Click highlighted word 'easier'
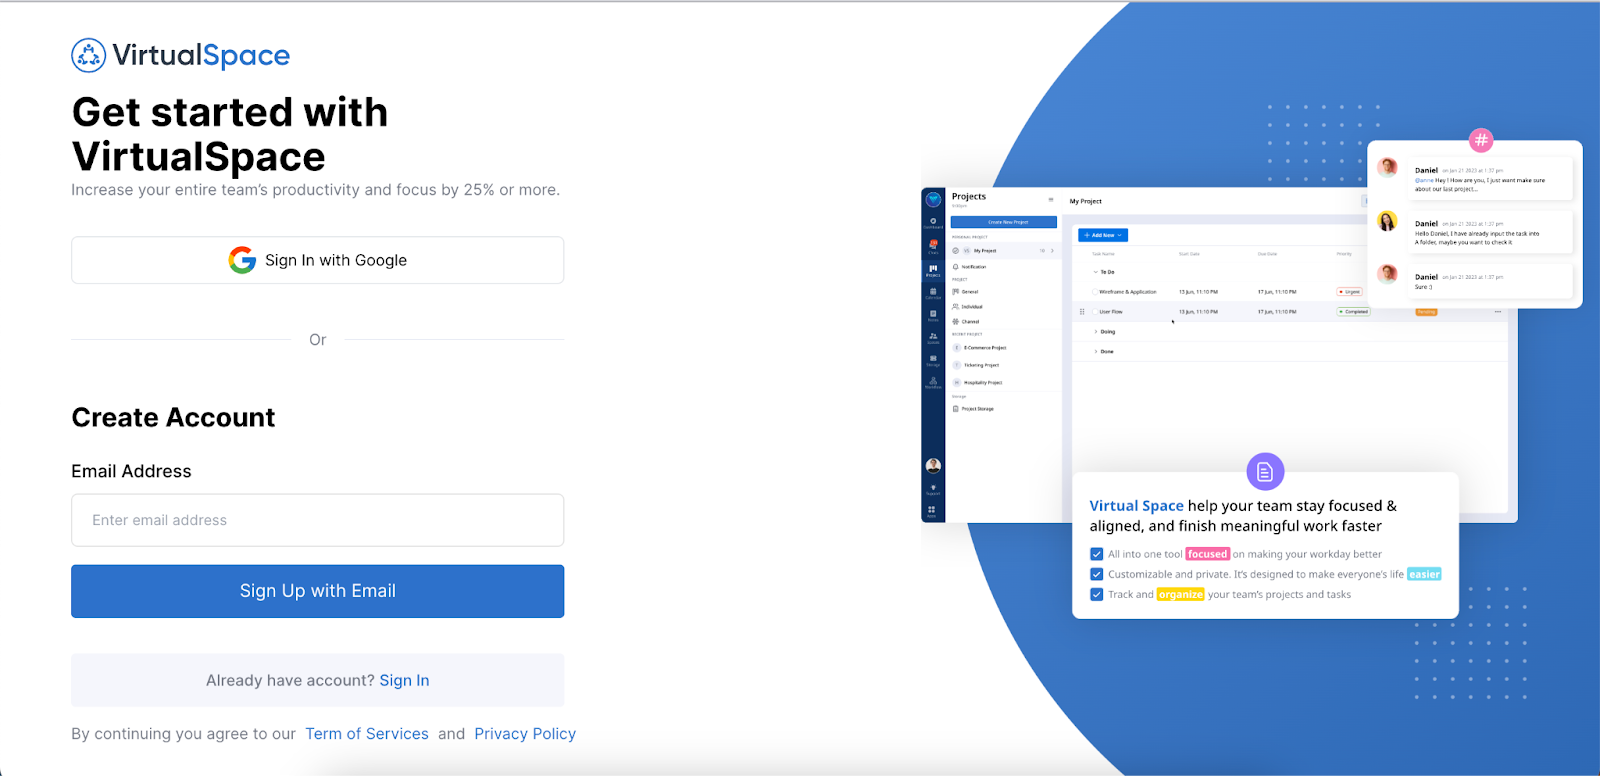Screen dimensions: 1600x776 click(x=1424, y=574)
